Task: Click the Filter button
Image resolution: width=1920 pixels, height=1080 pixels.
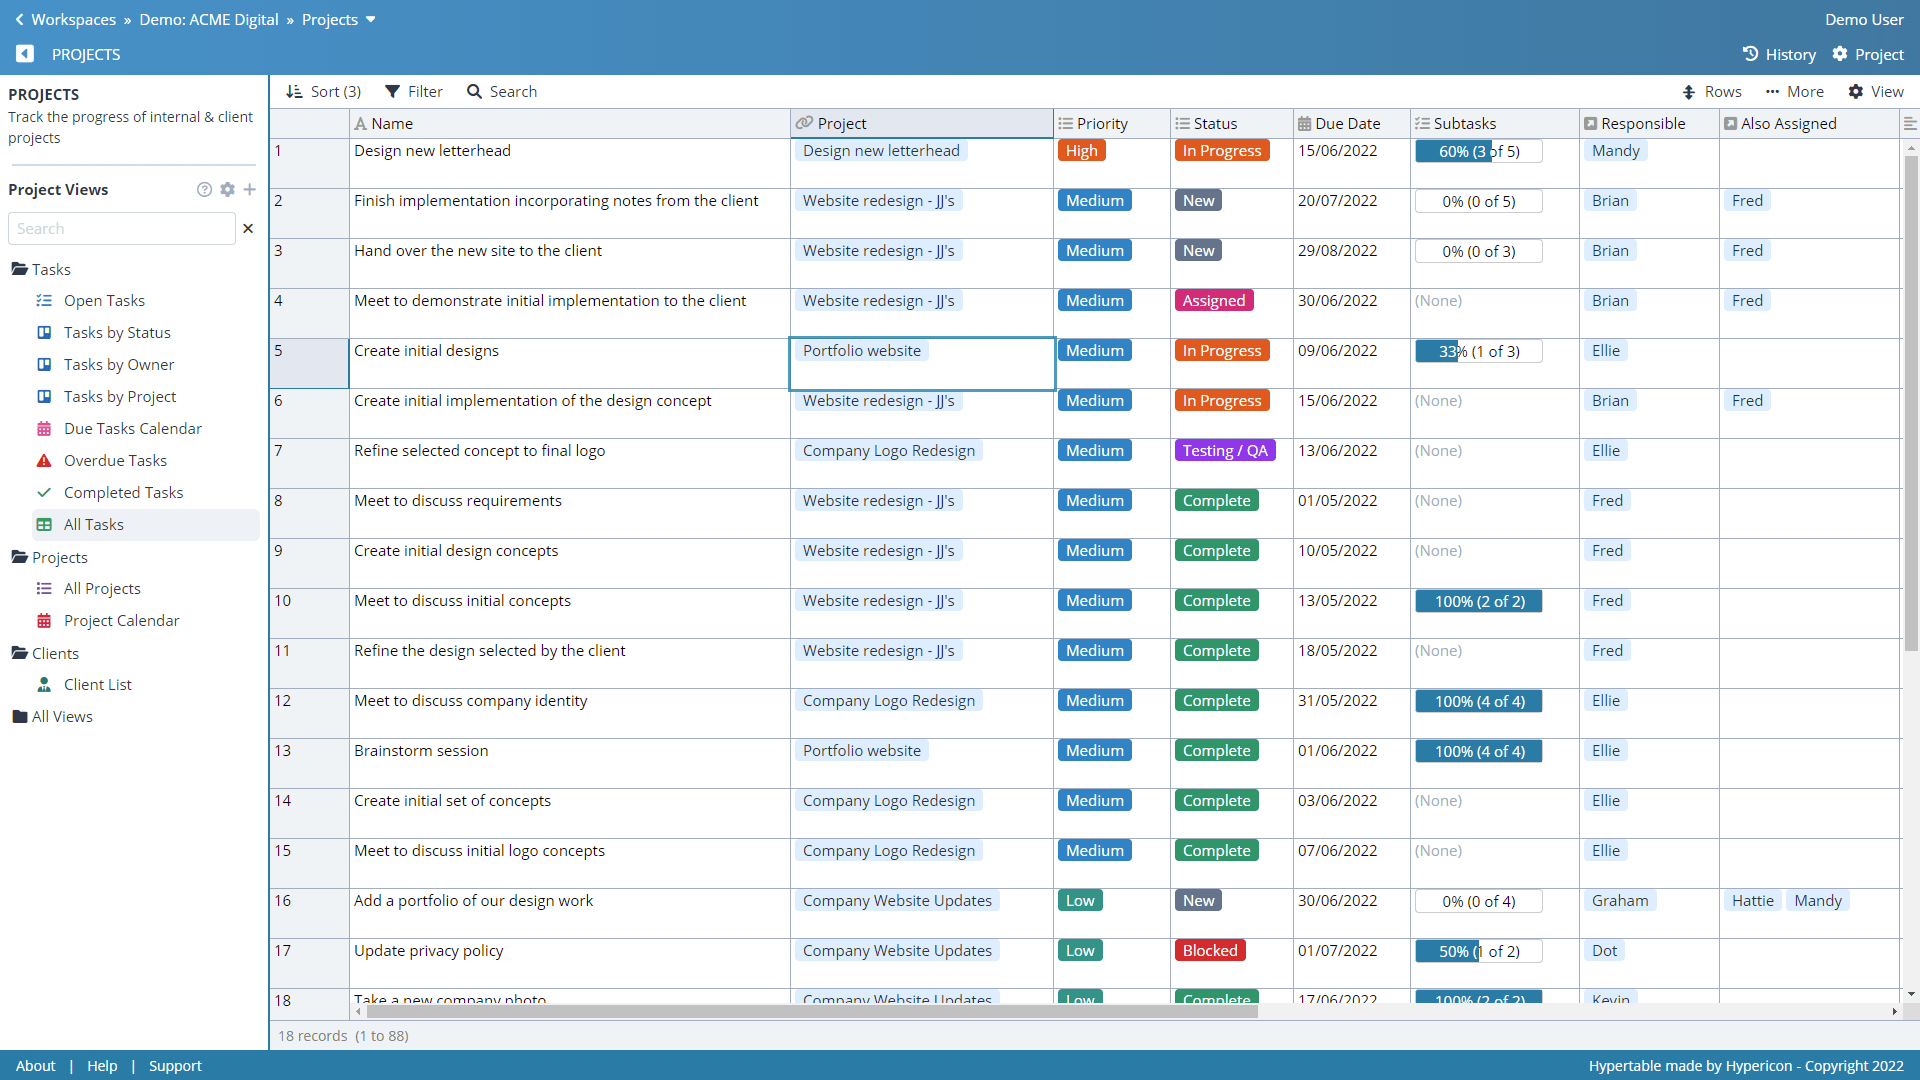Action: point(414,92)
